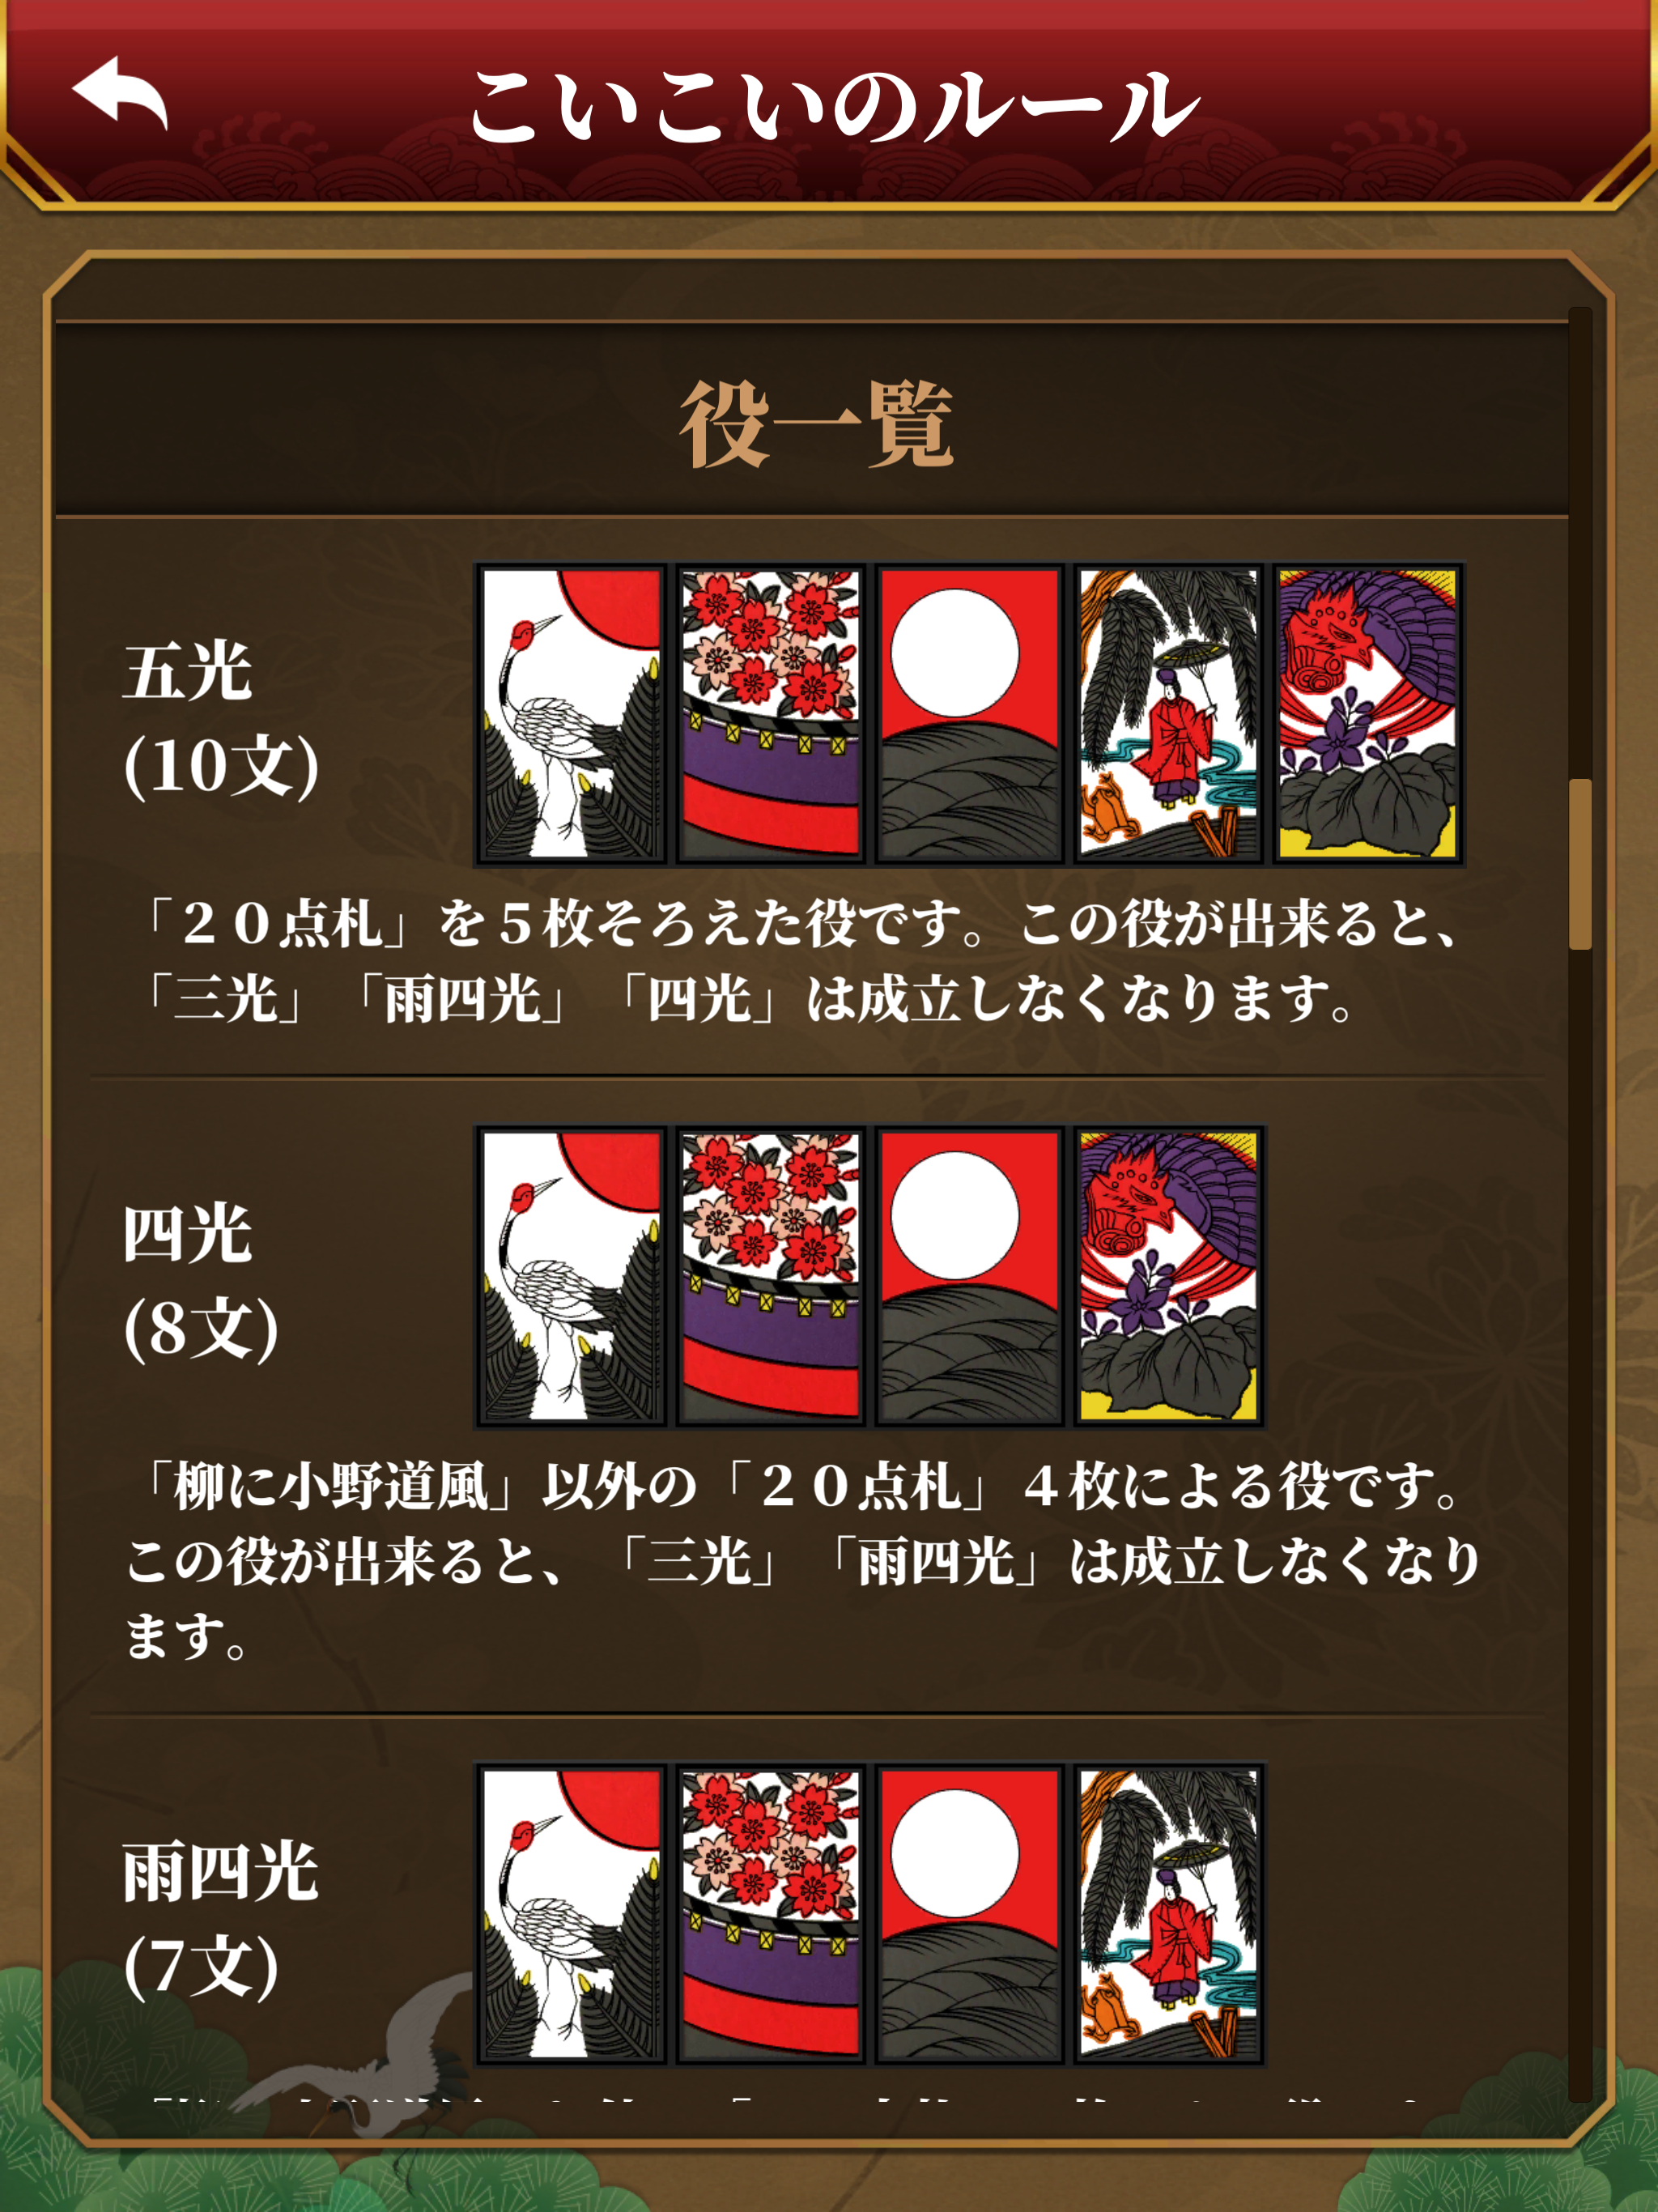Tap the こいこいのルール title
Image resolution: width=1658 pixels, height=2212 pixels.
point(835,104)
